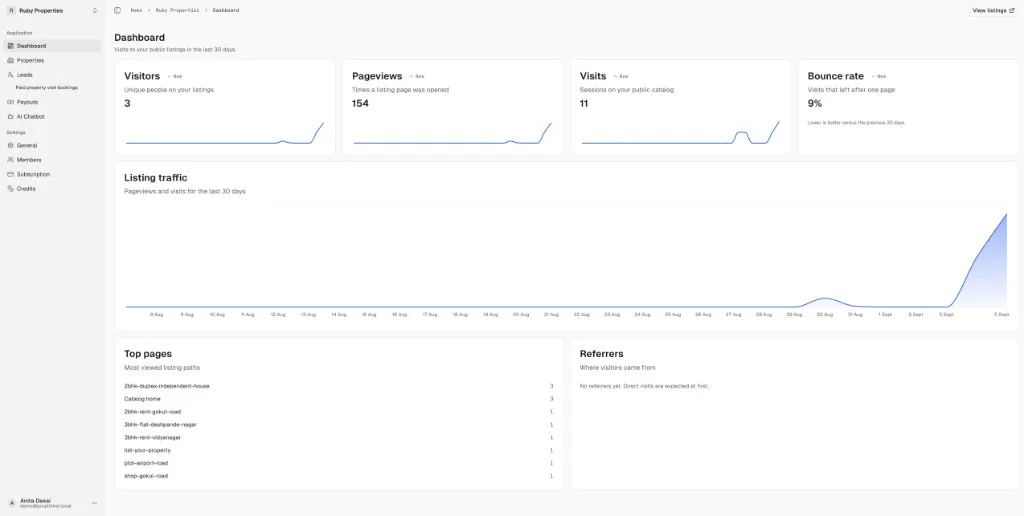Select the shop-gokul-road row
The image size is (1024, 516).
(338, 476)
